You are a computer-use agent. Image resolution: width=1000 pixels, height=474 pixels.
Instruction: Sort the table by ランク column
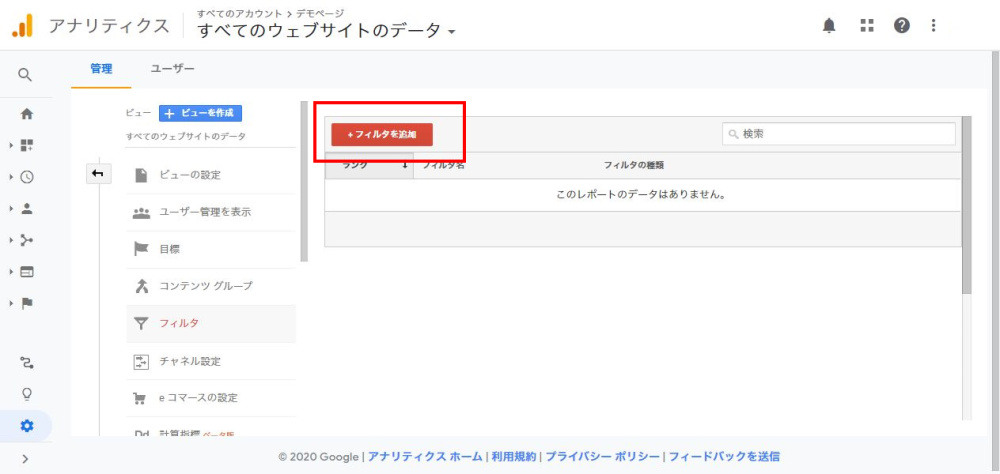click(x=368, y=165)
